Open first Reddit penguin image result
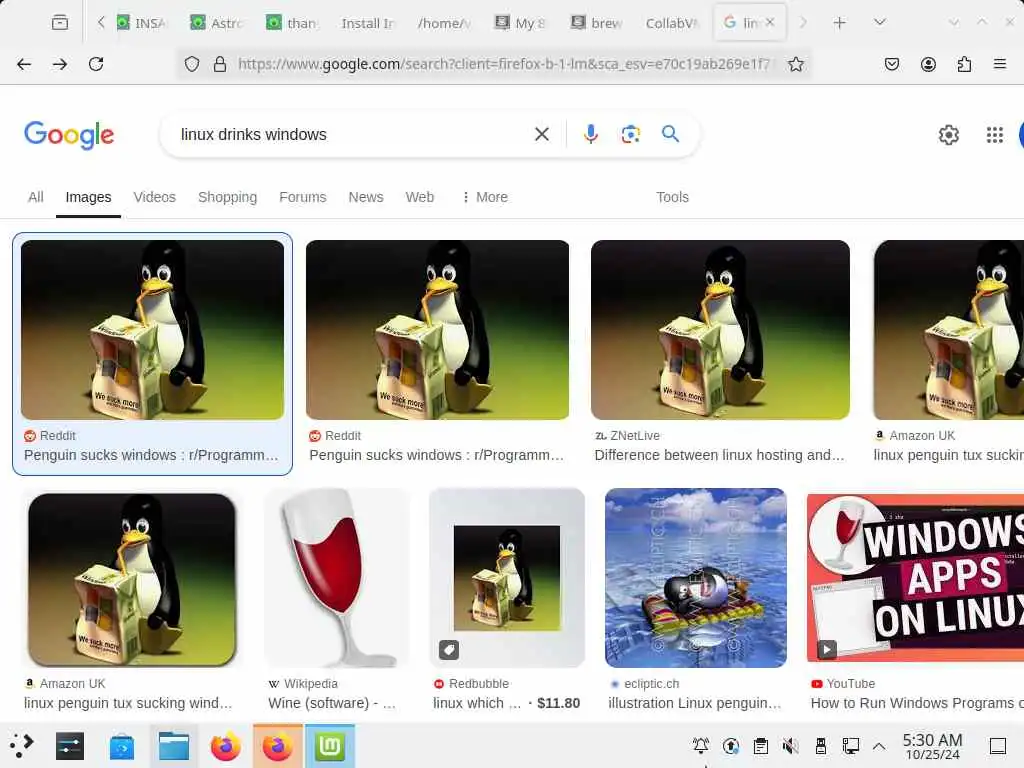 pyautogui.click(x=152, y=330)
